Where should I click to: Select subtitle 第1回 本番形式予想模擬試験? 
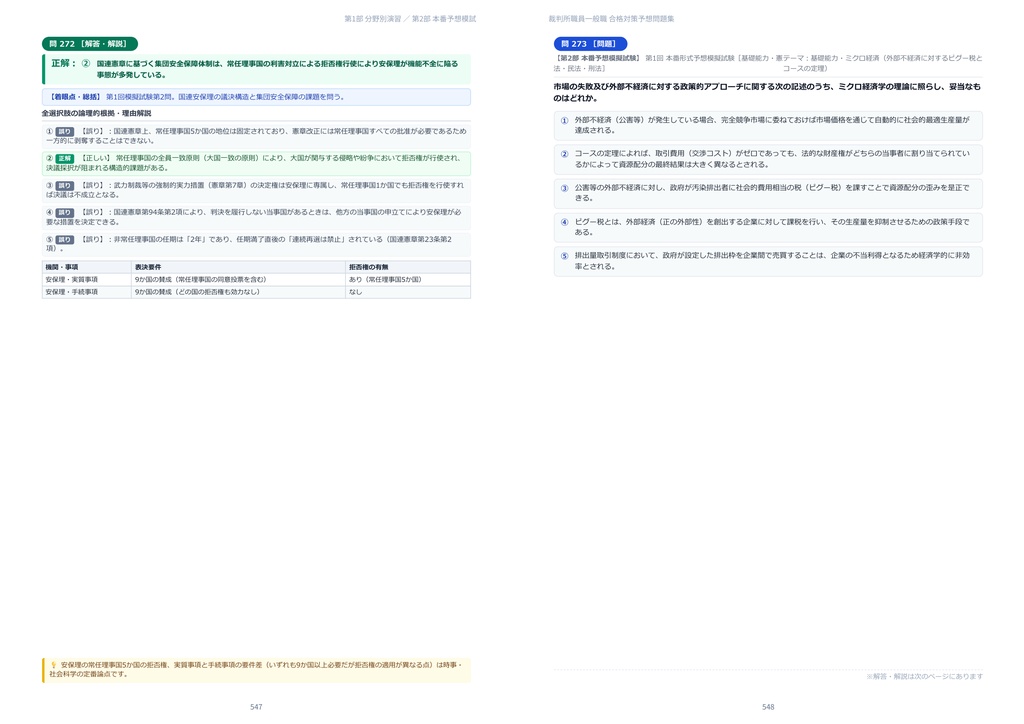click(690, 58)
